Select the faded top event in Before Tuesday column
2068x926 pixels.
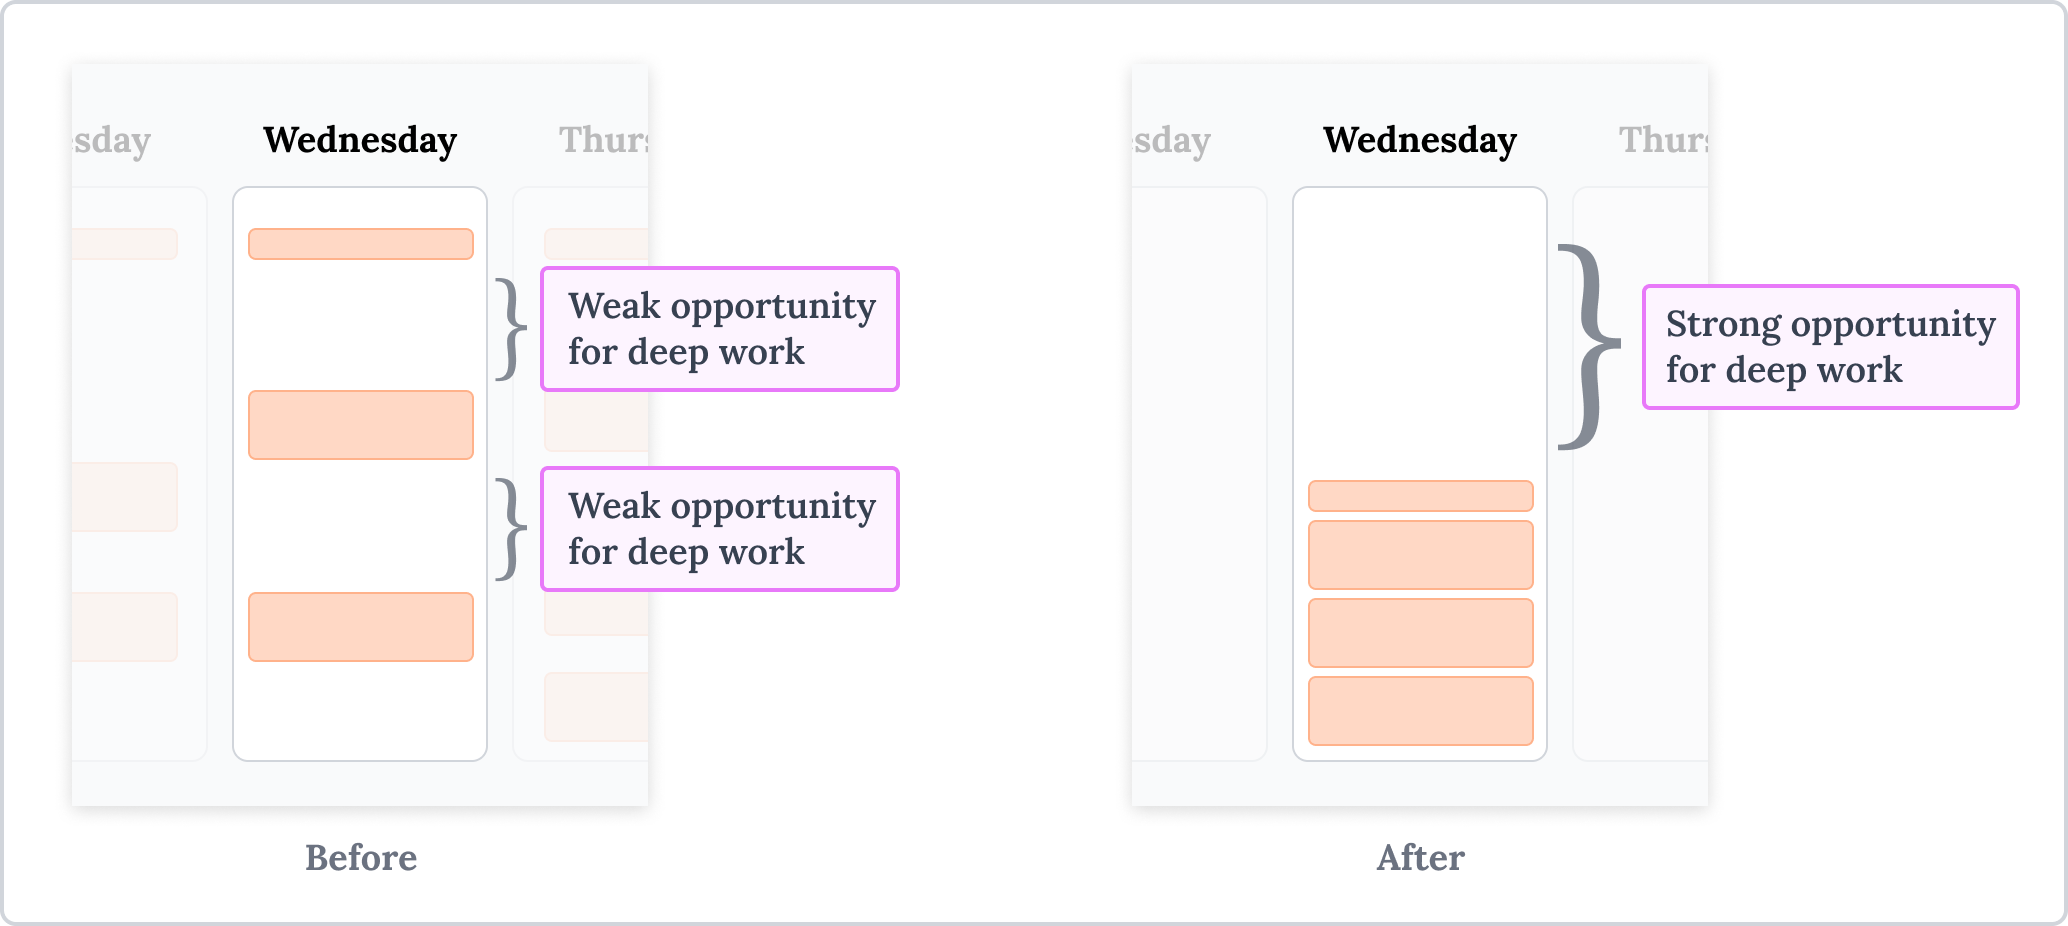click(x=125, y=244)
